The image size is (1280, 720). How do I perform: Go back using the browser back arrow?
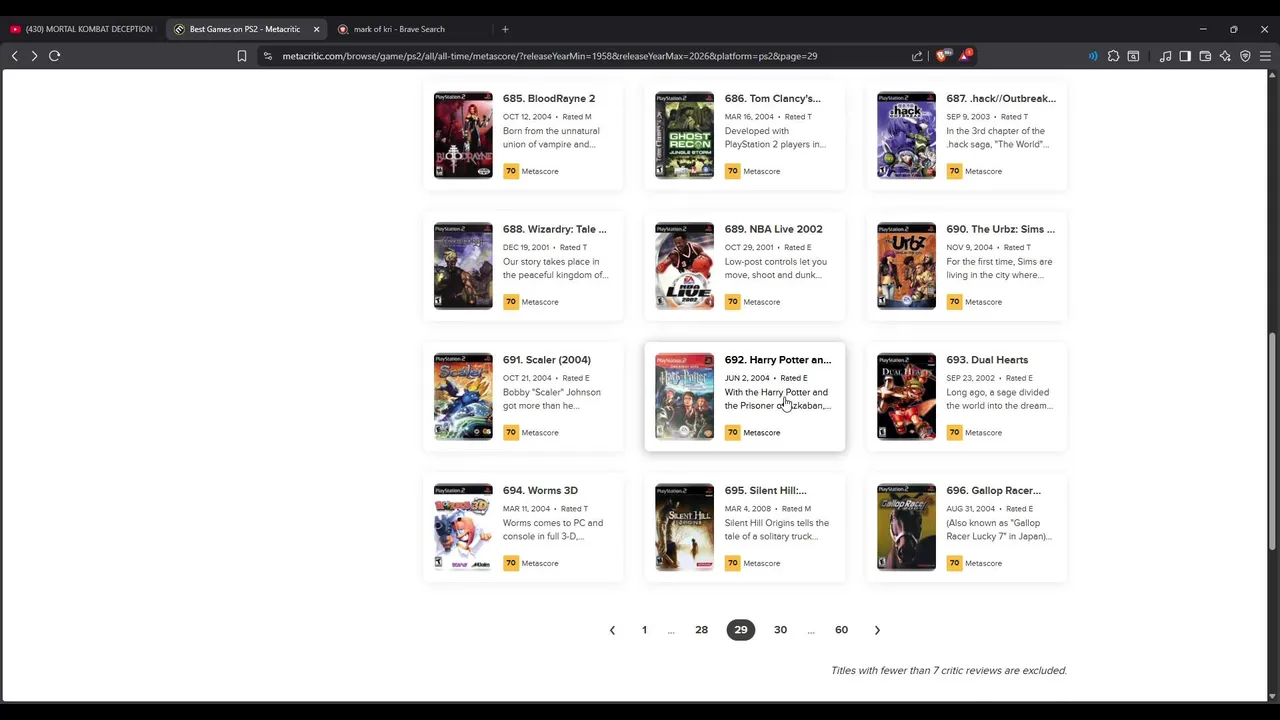pos(14,56)
